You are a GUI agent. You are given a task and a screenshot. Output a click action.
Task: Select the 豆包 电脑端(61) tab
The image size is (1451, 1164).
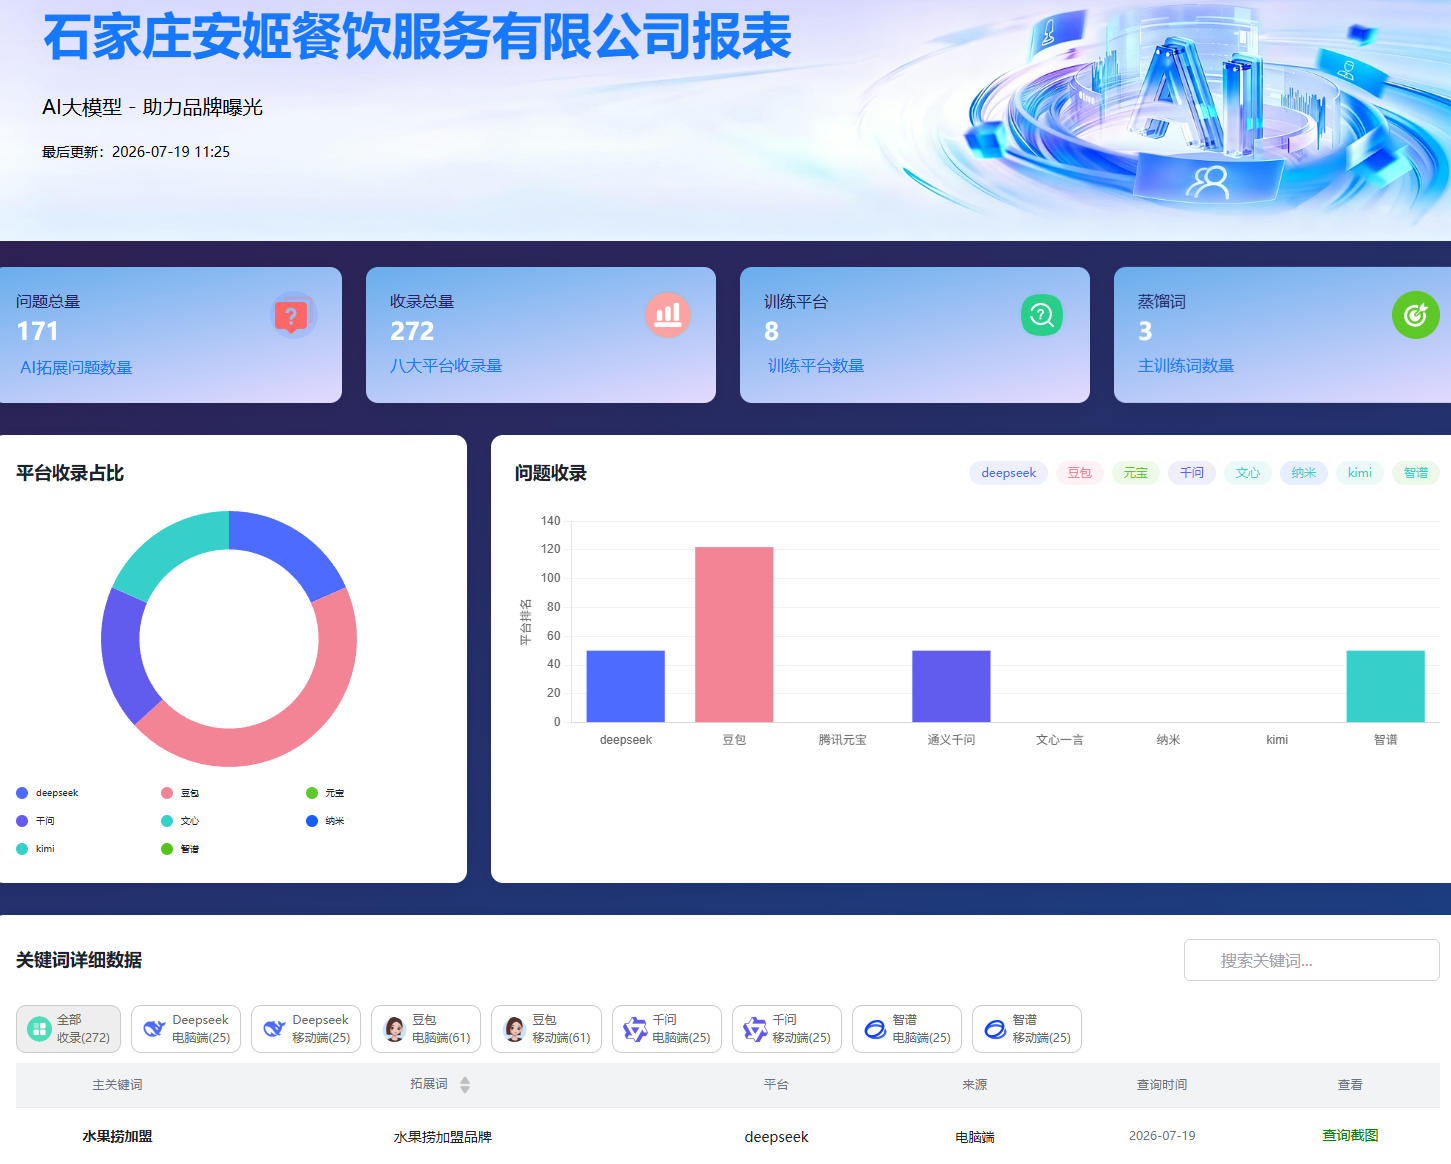click(x=426, y=1029)
